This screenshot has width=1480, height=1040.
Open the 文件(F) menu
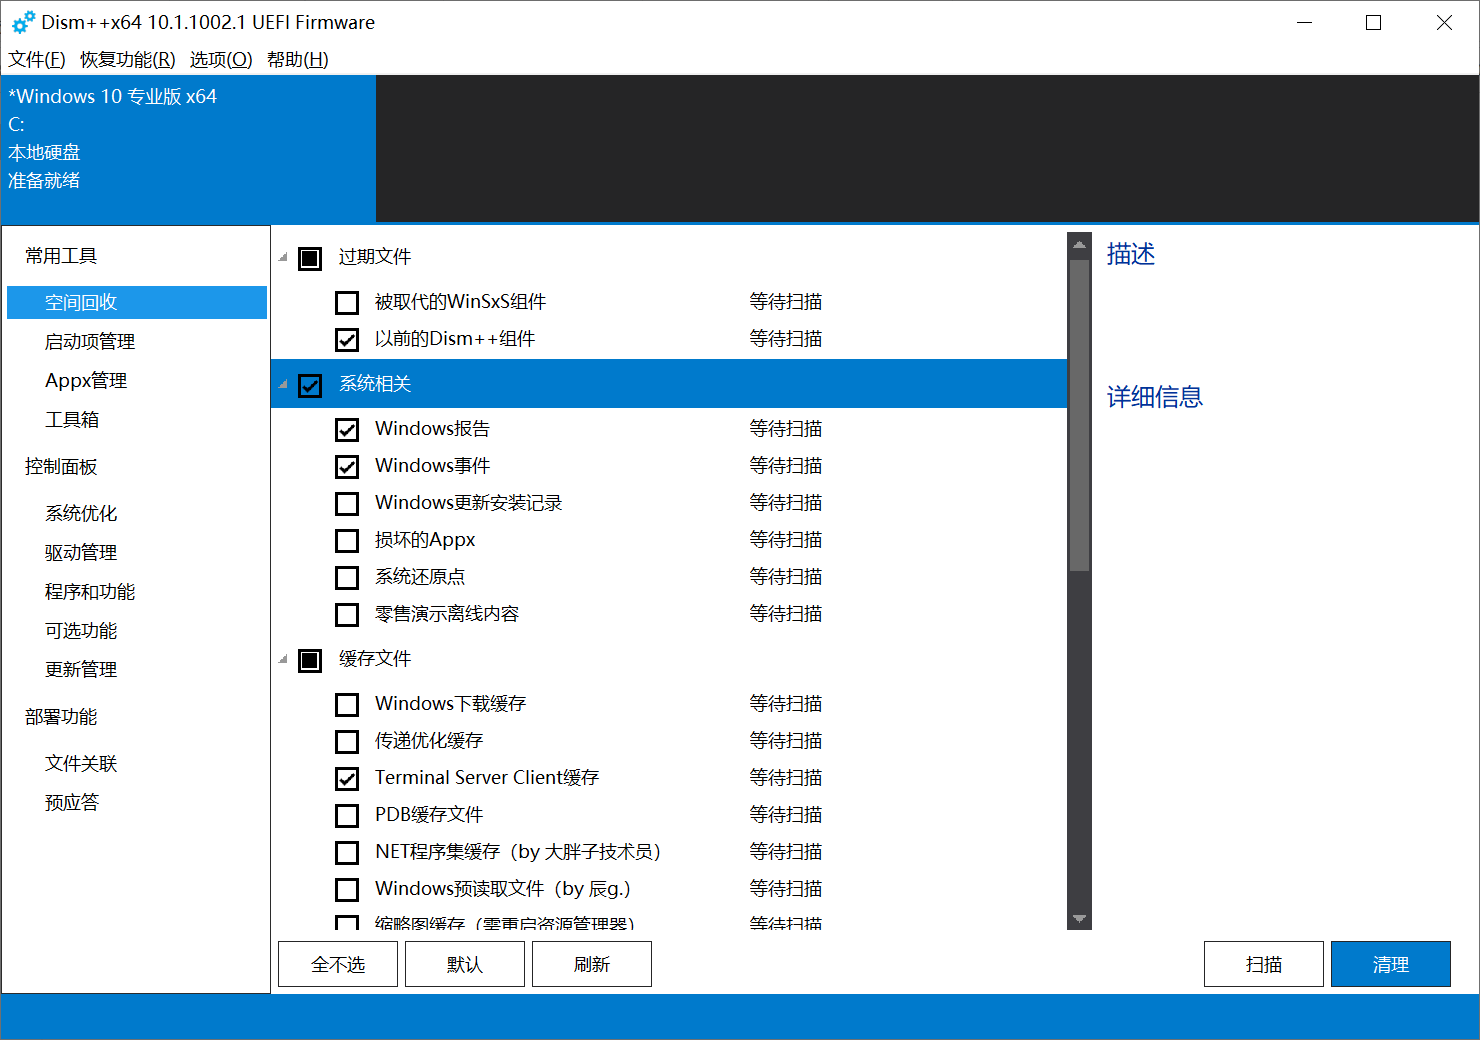[37, 60]
